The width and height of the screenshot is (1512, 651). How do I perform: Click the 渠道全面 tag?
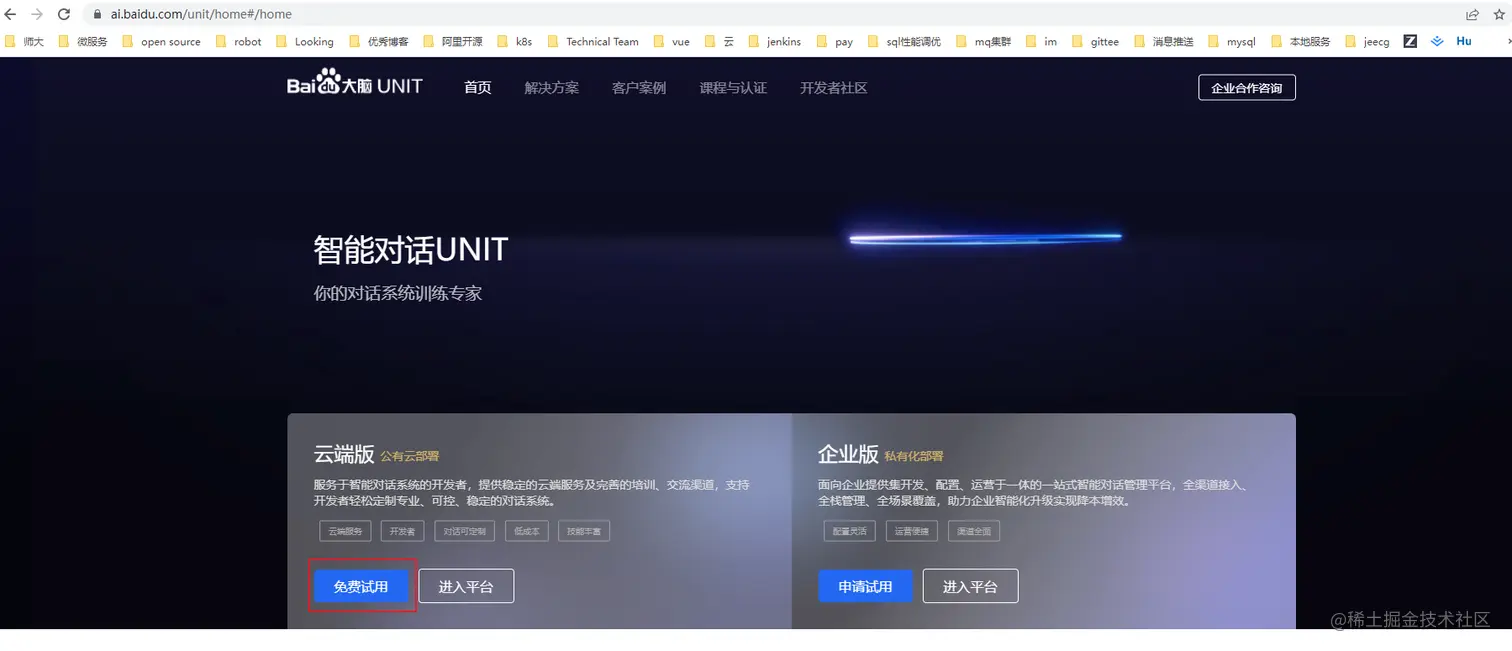point(974,531)
